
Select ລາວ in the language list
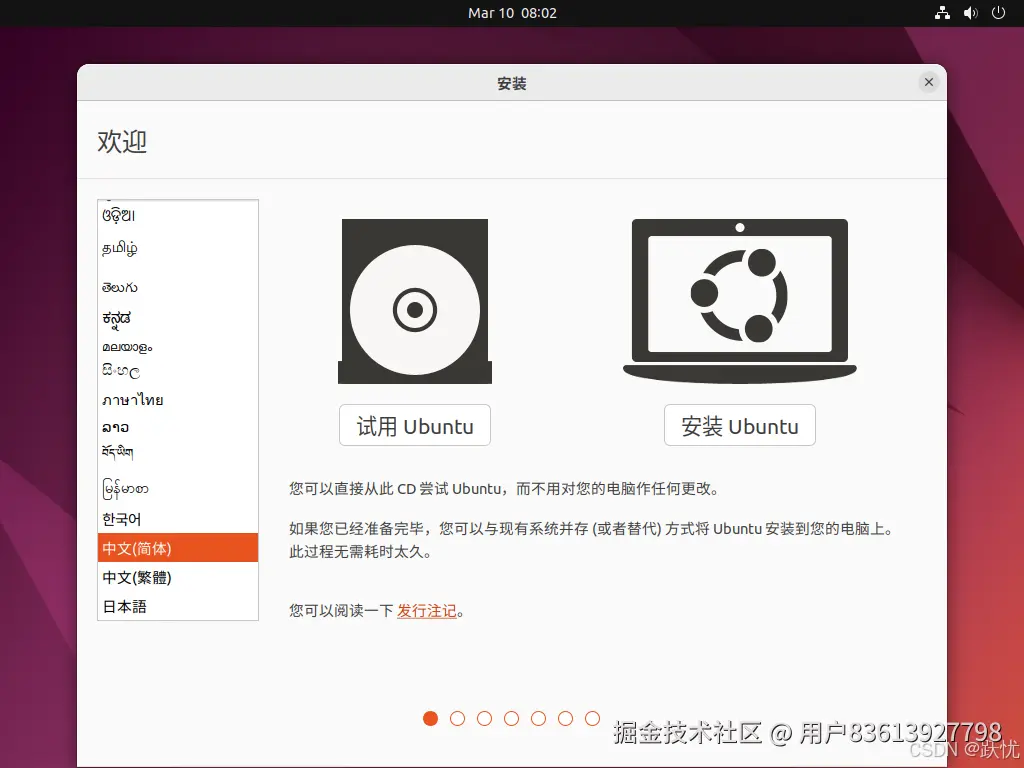pos(178,427)
